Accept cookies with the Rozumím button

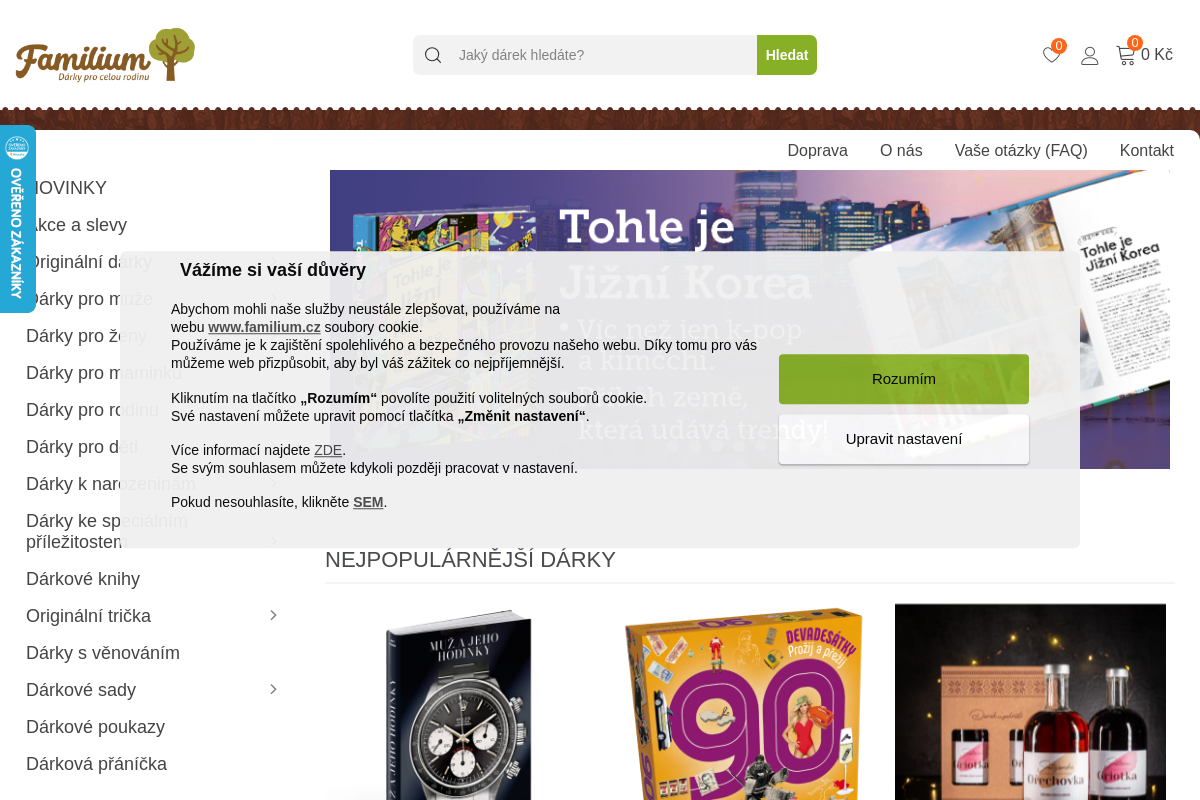(x=904, y=379)
